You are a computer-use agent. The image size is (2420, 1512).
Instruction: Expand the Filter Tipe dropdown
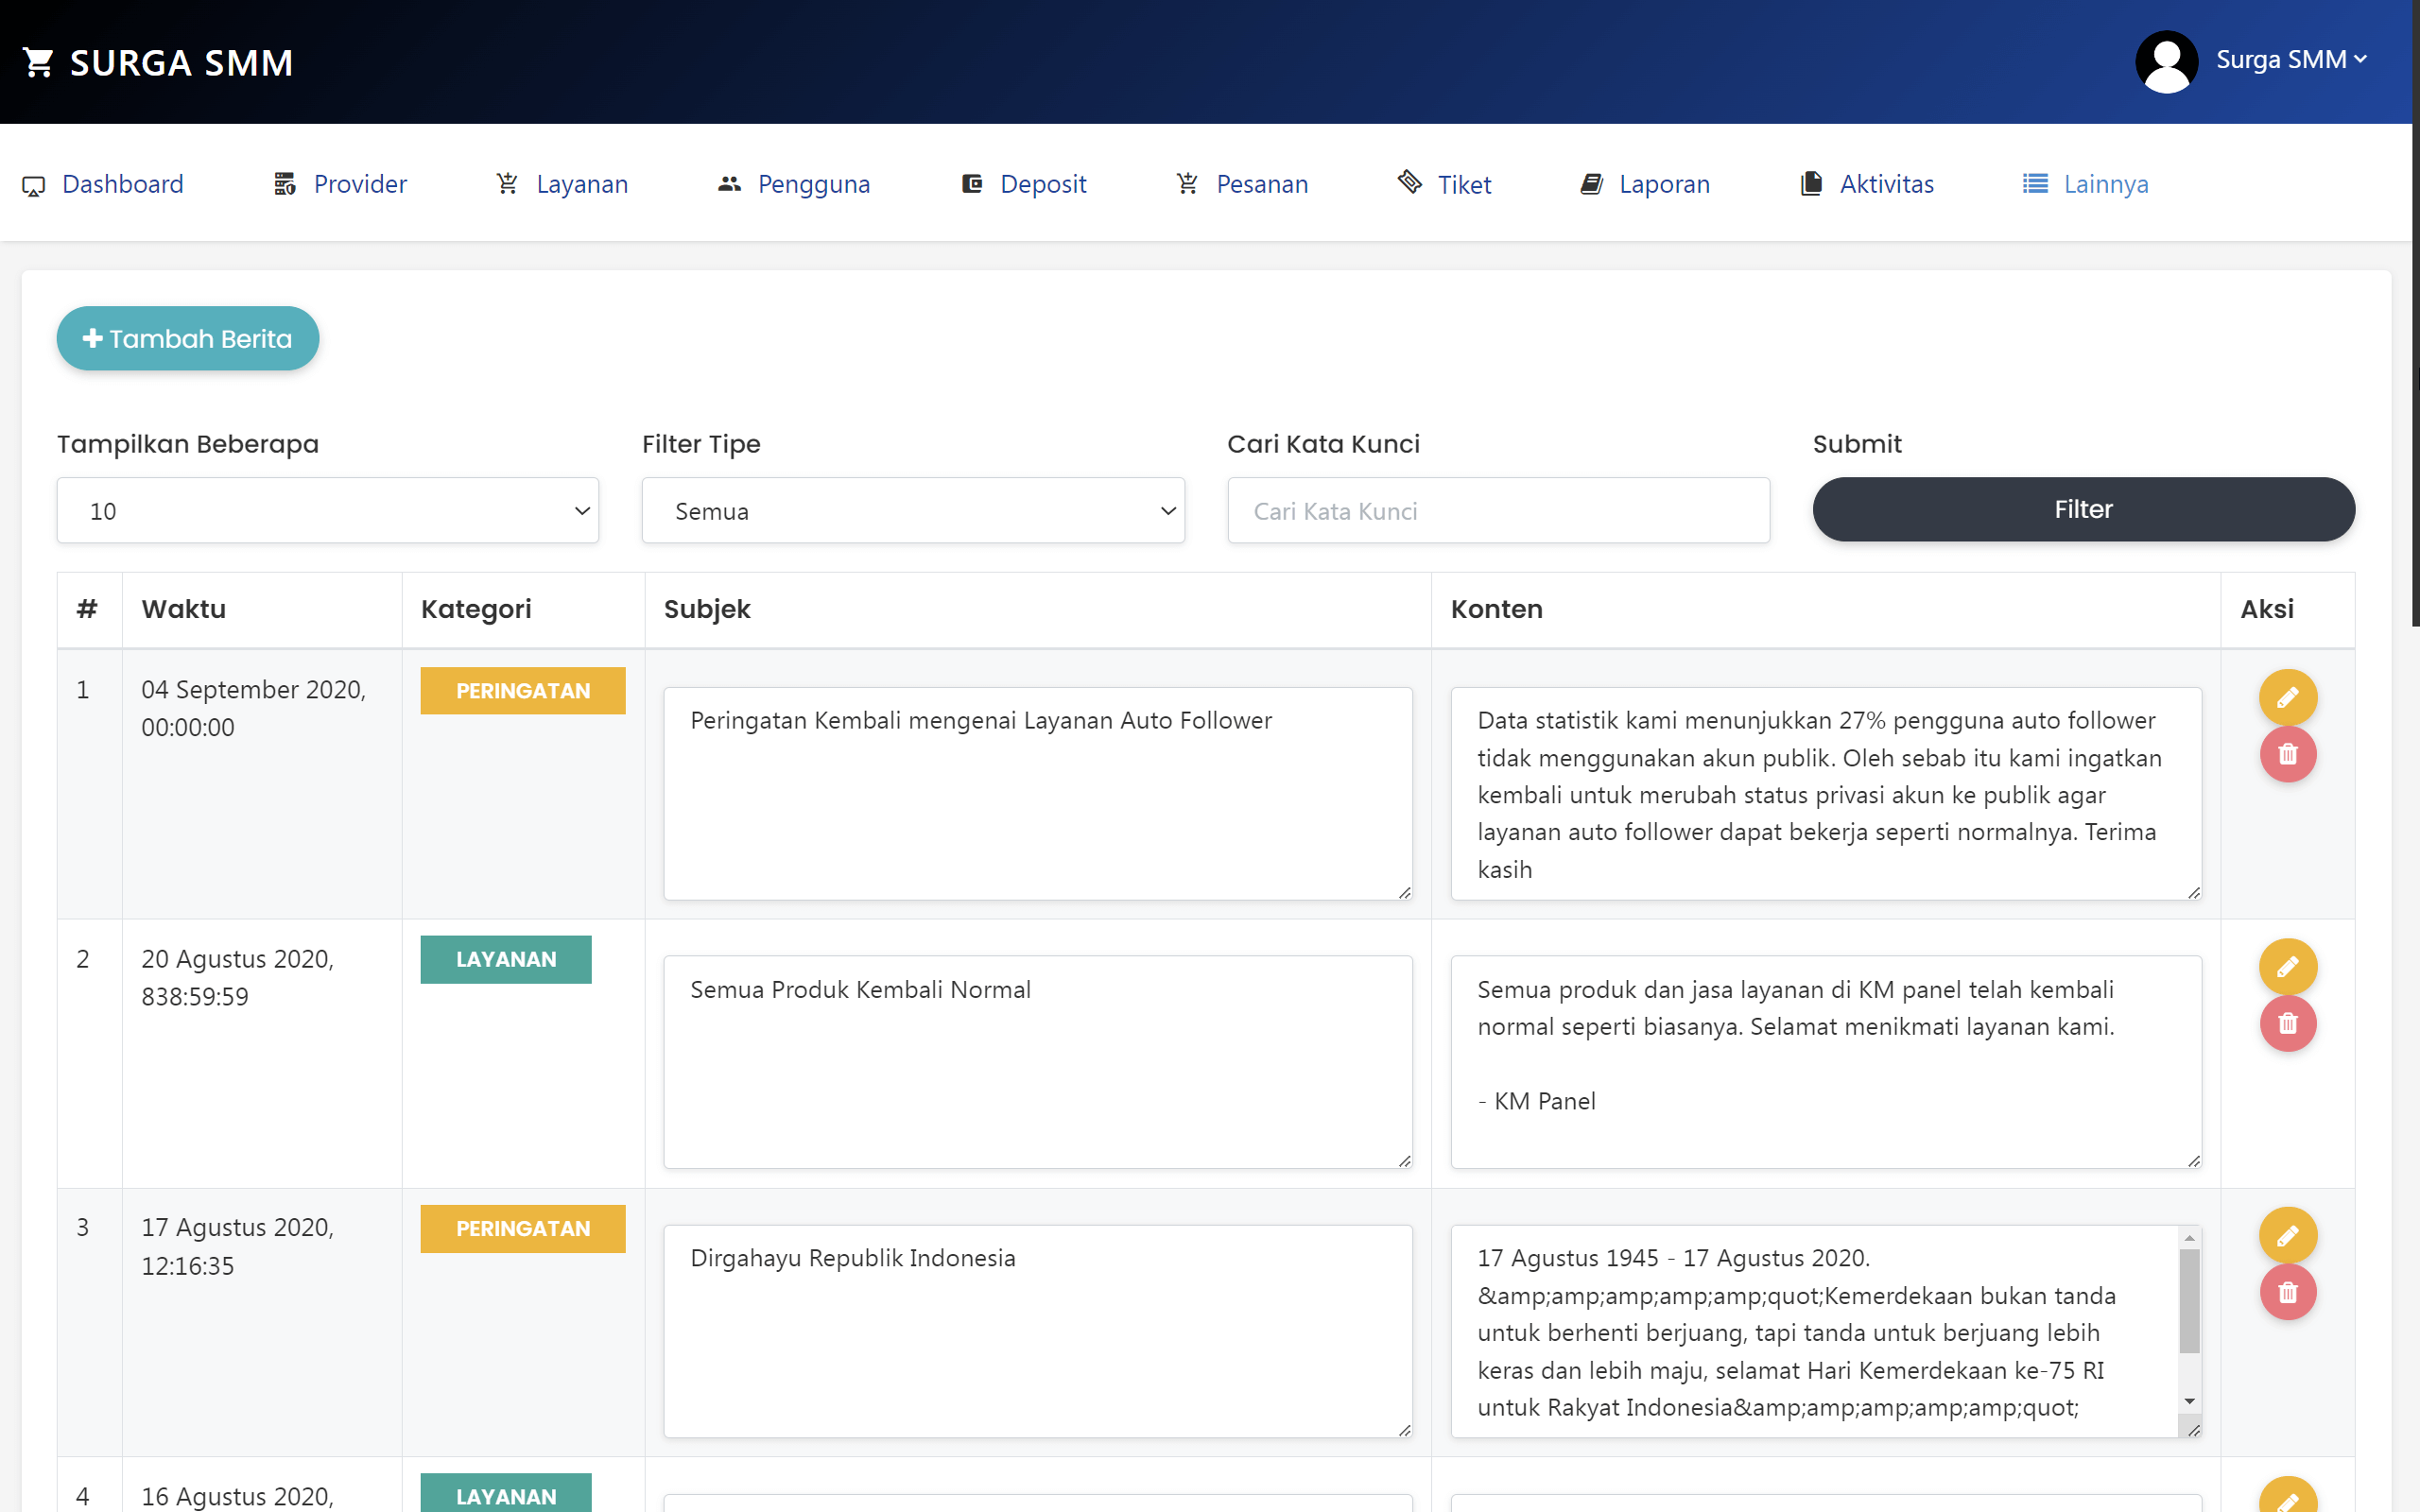pyautogui.click(x=913, y=510)
